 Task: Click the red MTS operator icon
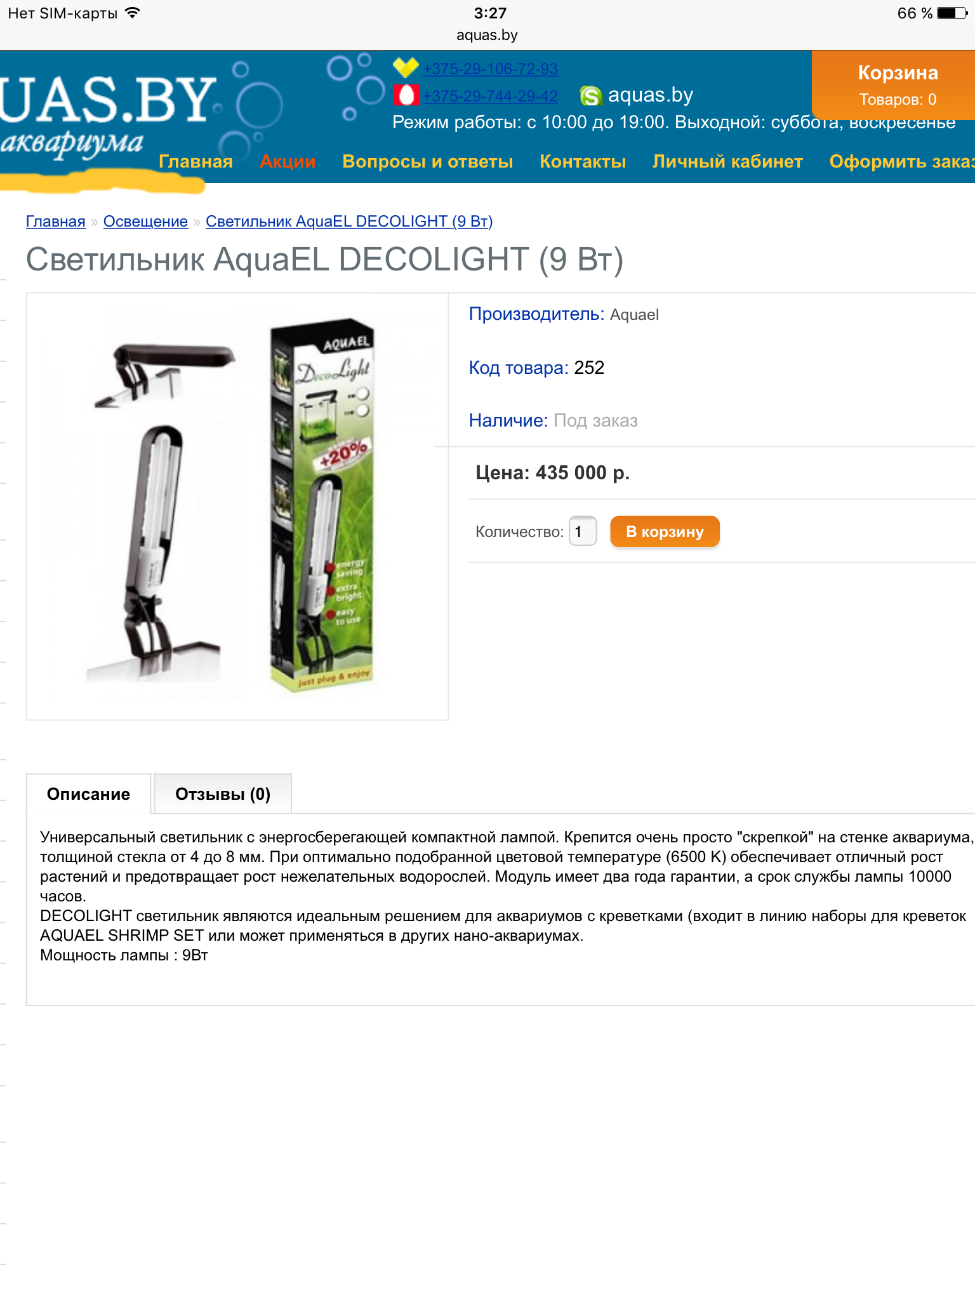(405, 95)
